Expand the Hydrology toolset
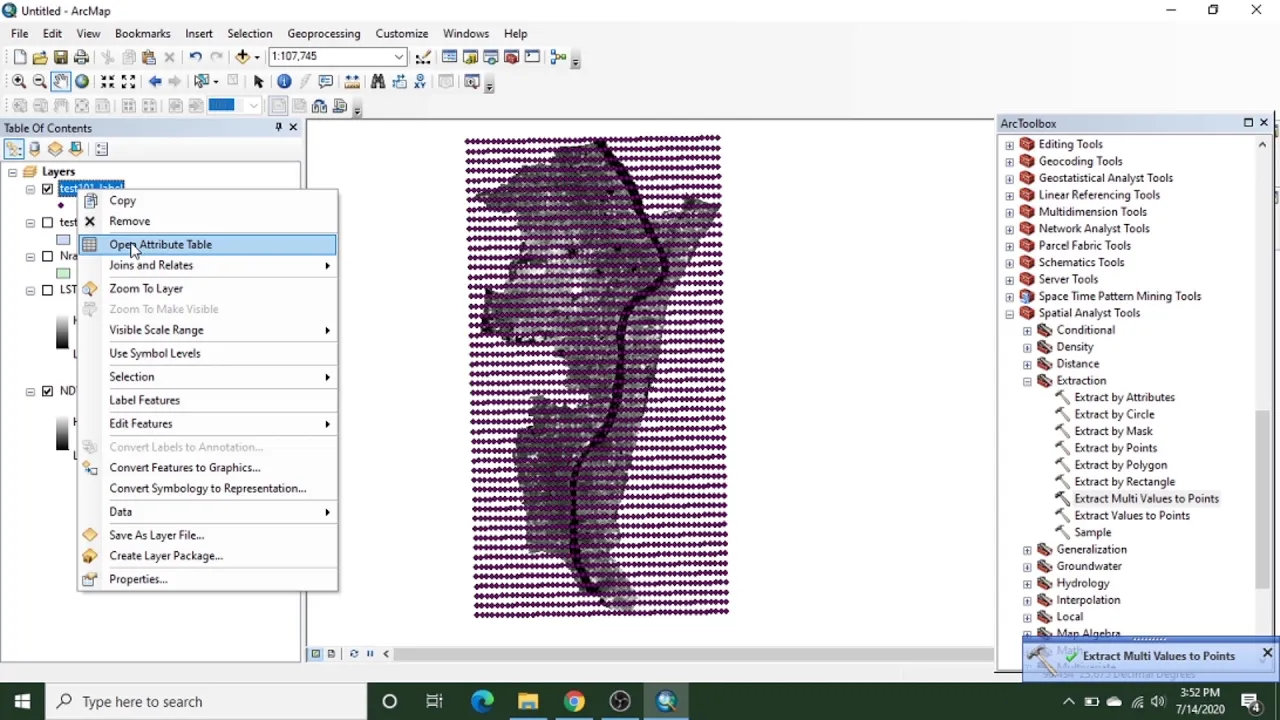 click(1027, 584)
